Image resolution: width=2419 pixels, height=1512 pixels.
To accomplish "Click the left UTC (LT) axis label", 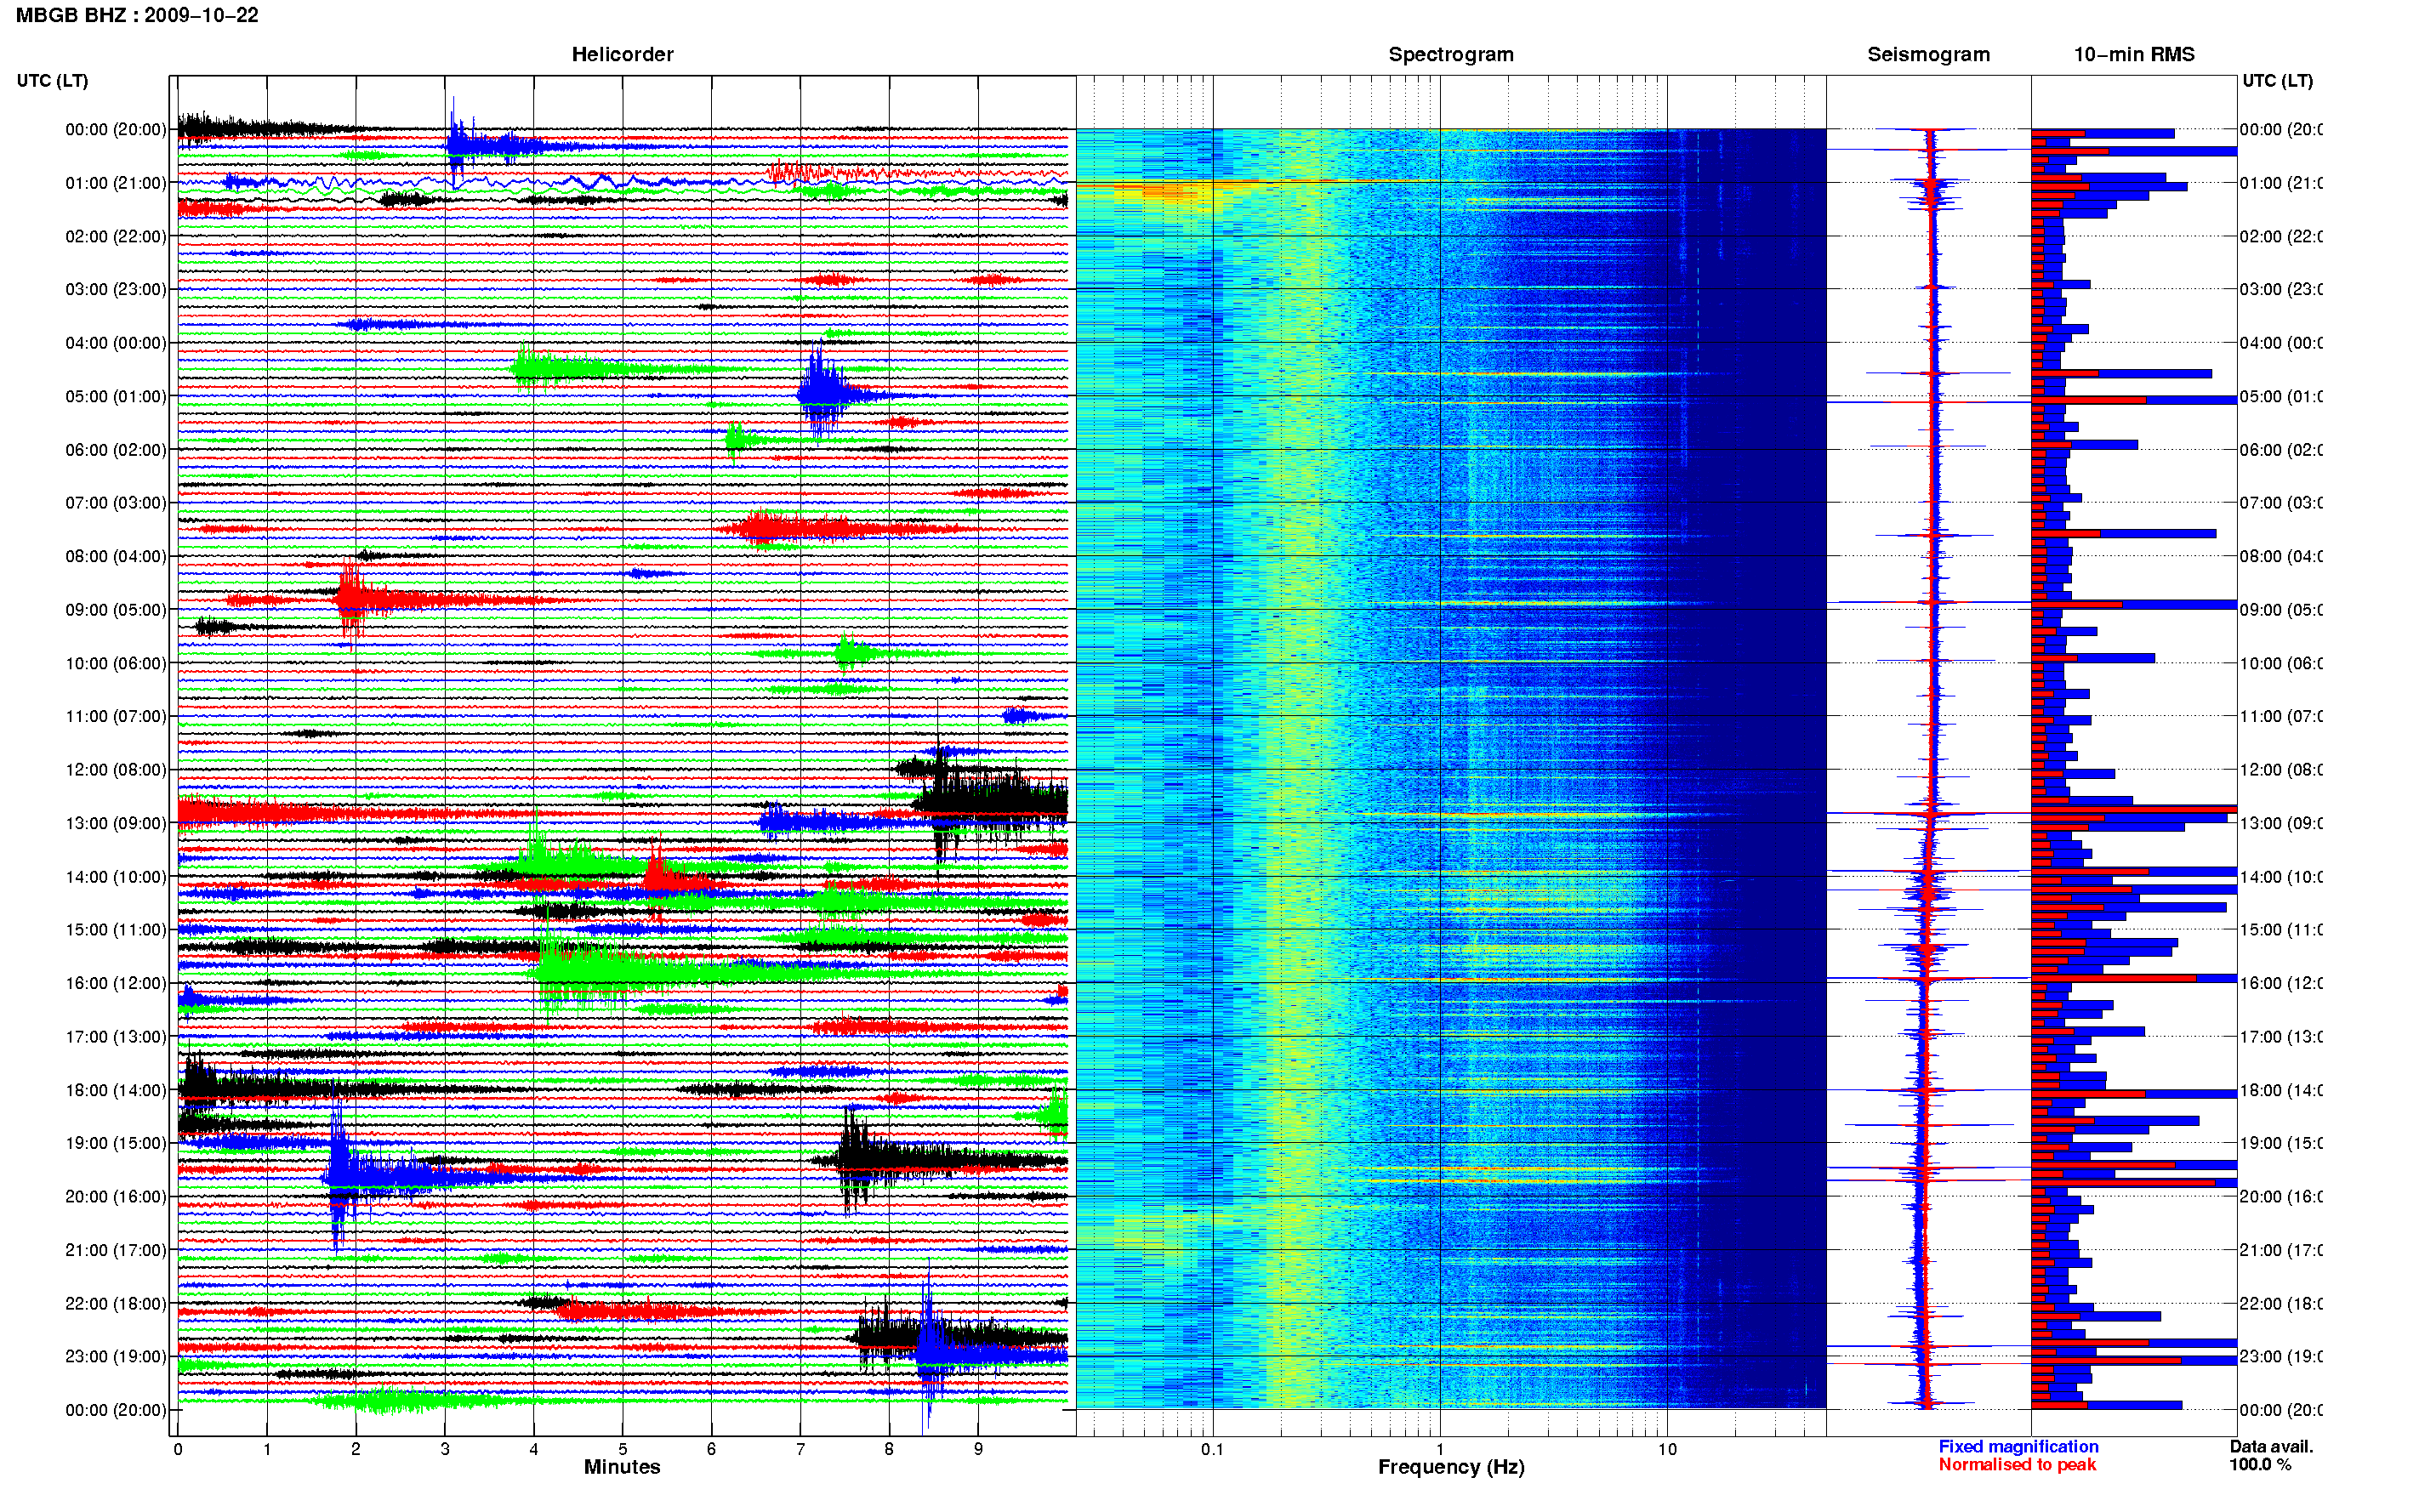I will (x=52, y=81).
